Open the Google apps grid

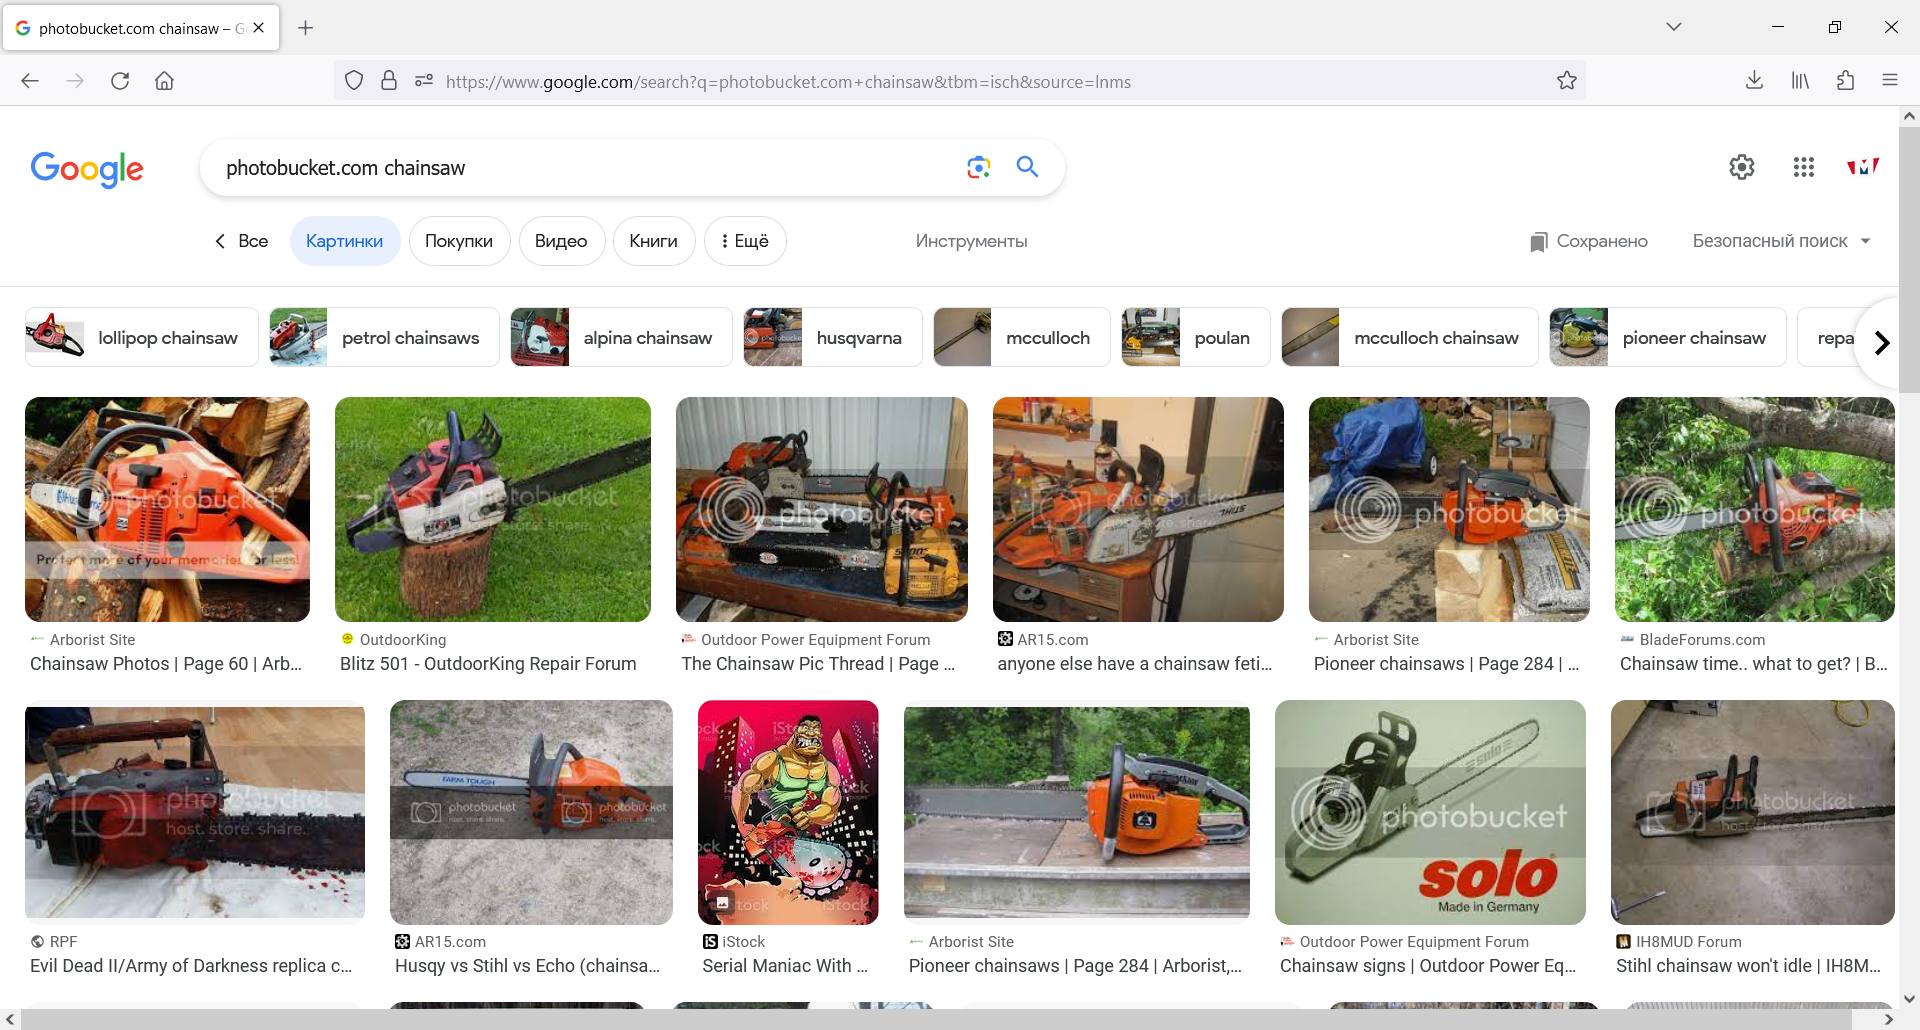tap(1804, 167)
